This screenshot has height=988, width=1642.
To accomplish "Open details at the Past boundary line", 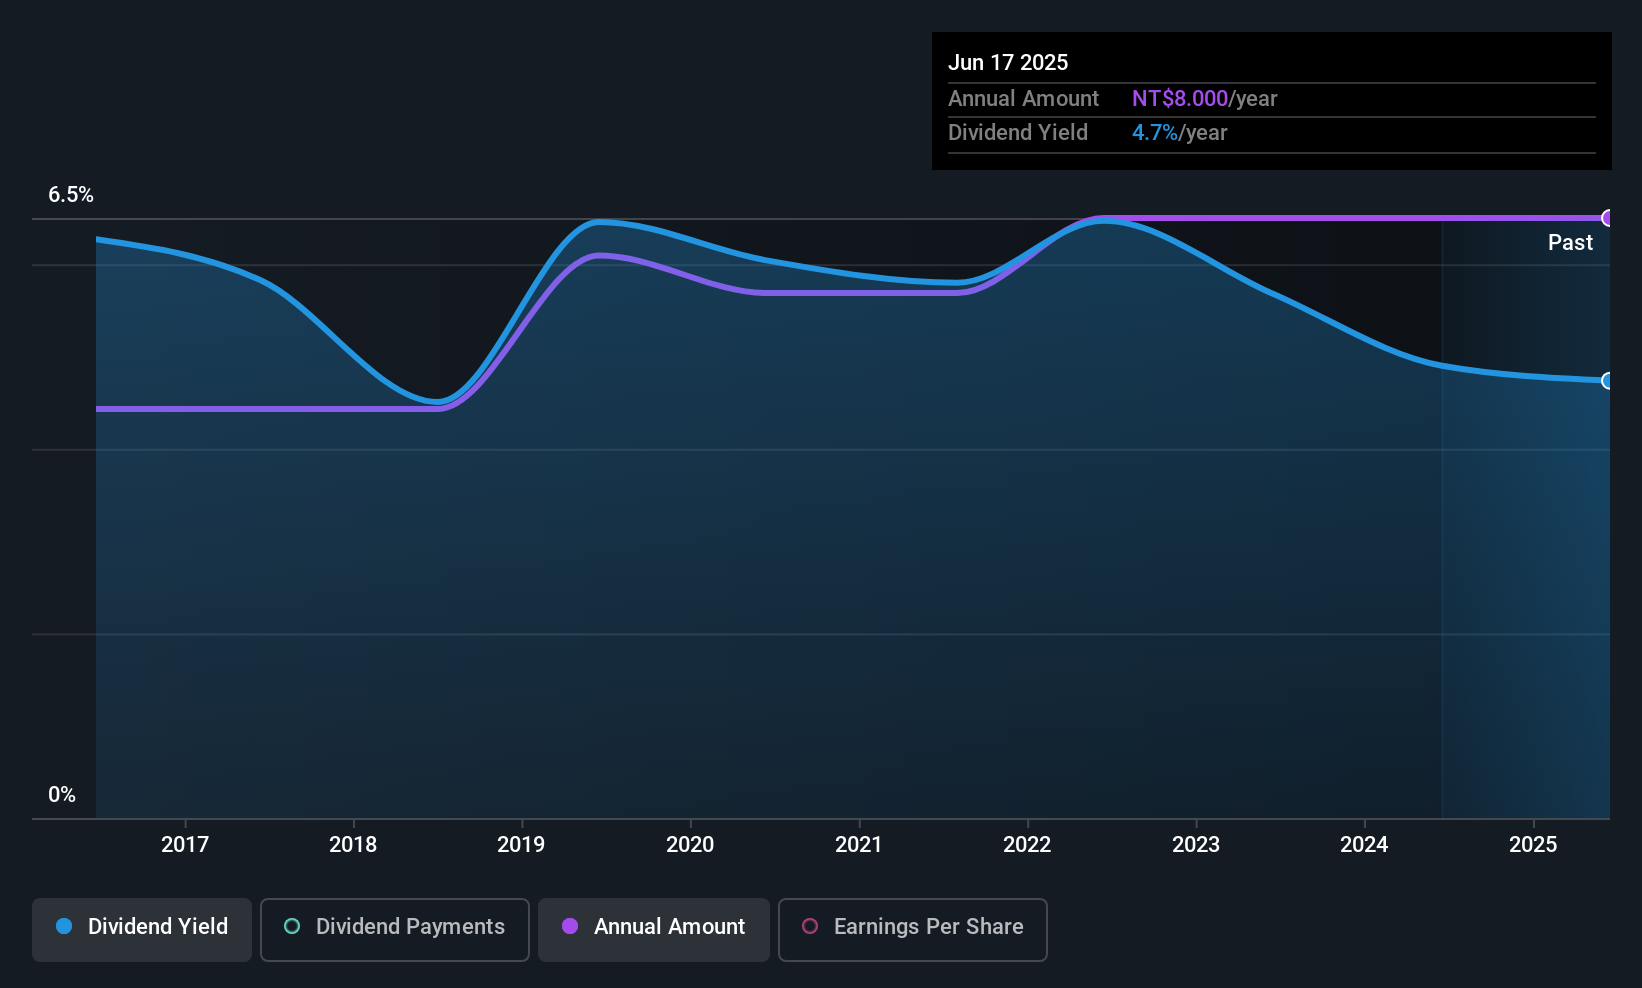I will tap(1444, 500).
